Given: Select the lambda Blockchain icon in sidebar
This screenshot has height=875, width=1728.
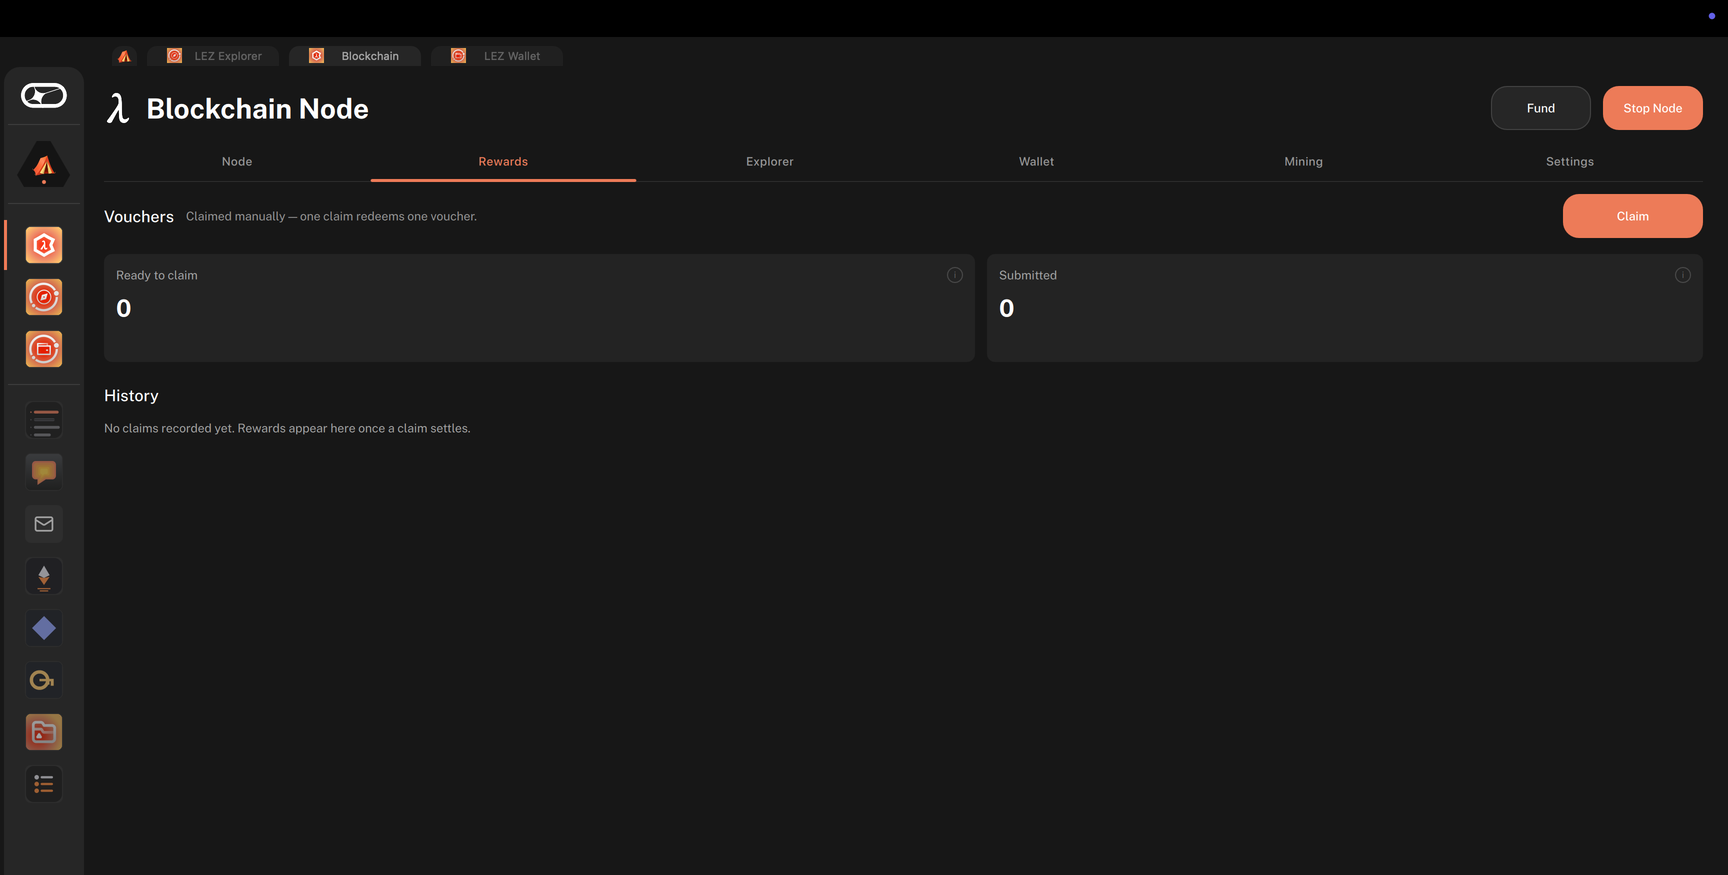Looking at the screenshot, I should [x=44, y=245].
